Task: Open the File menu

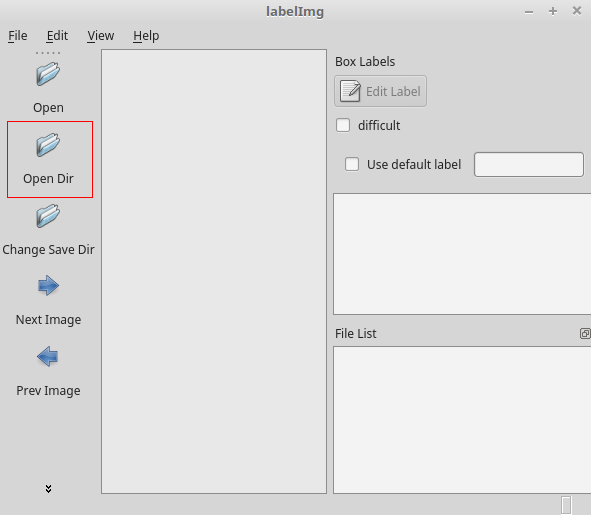Action: 17,36
